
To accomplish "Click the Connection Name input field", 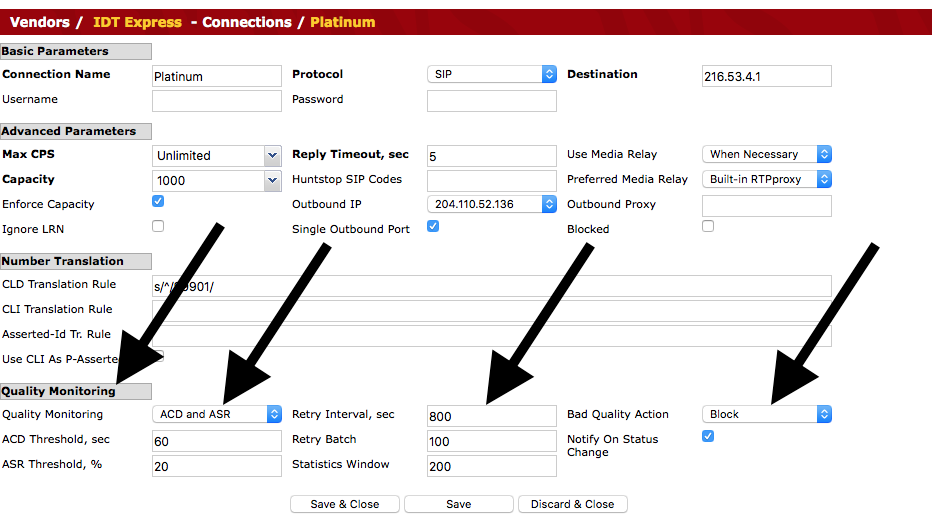I will pyautogui.click(x=216, y=76).
